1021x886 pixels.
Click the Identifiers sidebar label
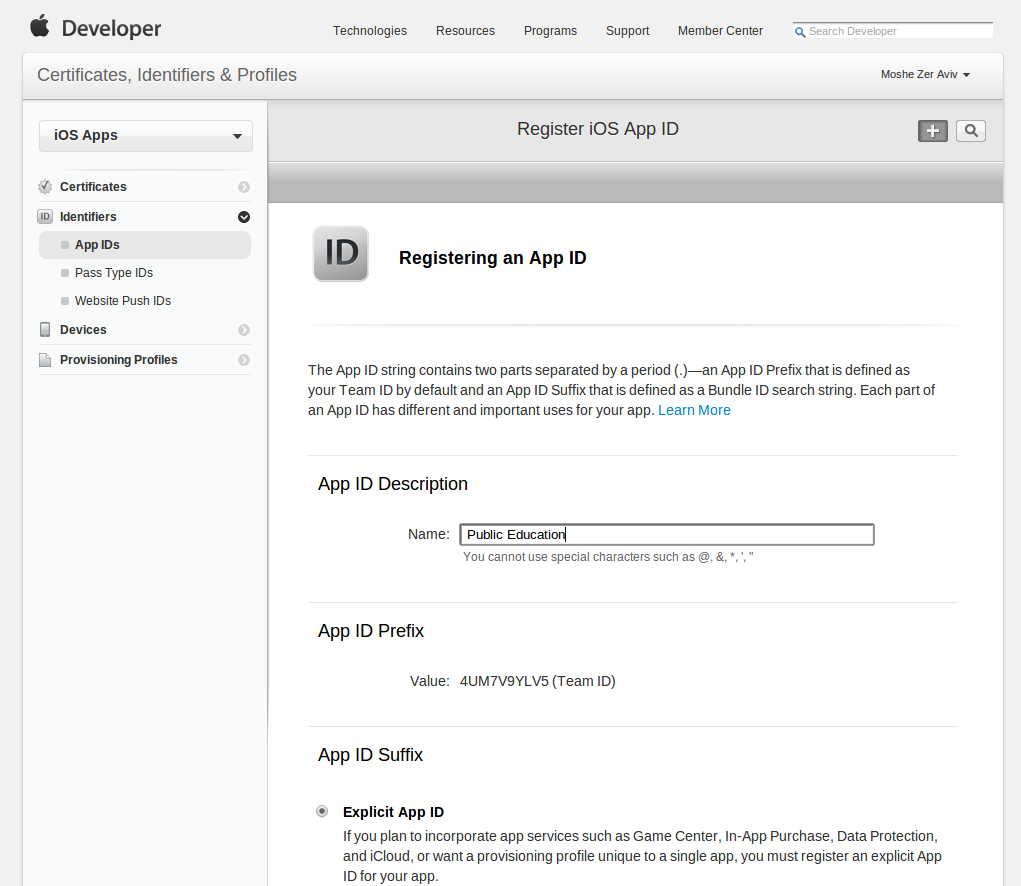point(88,217)
